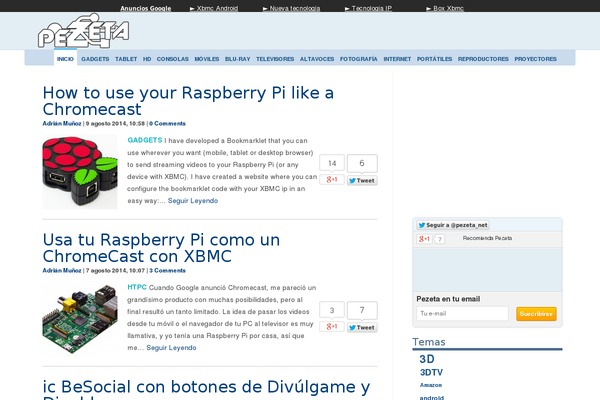Open the BeSocial con botones de Divúlgame article

coord(206,389)
